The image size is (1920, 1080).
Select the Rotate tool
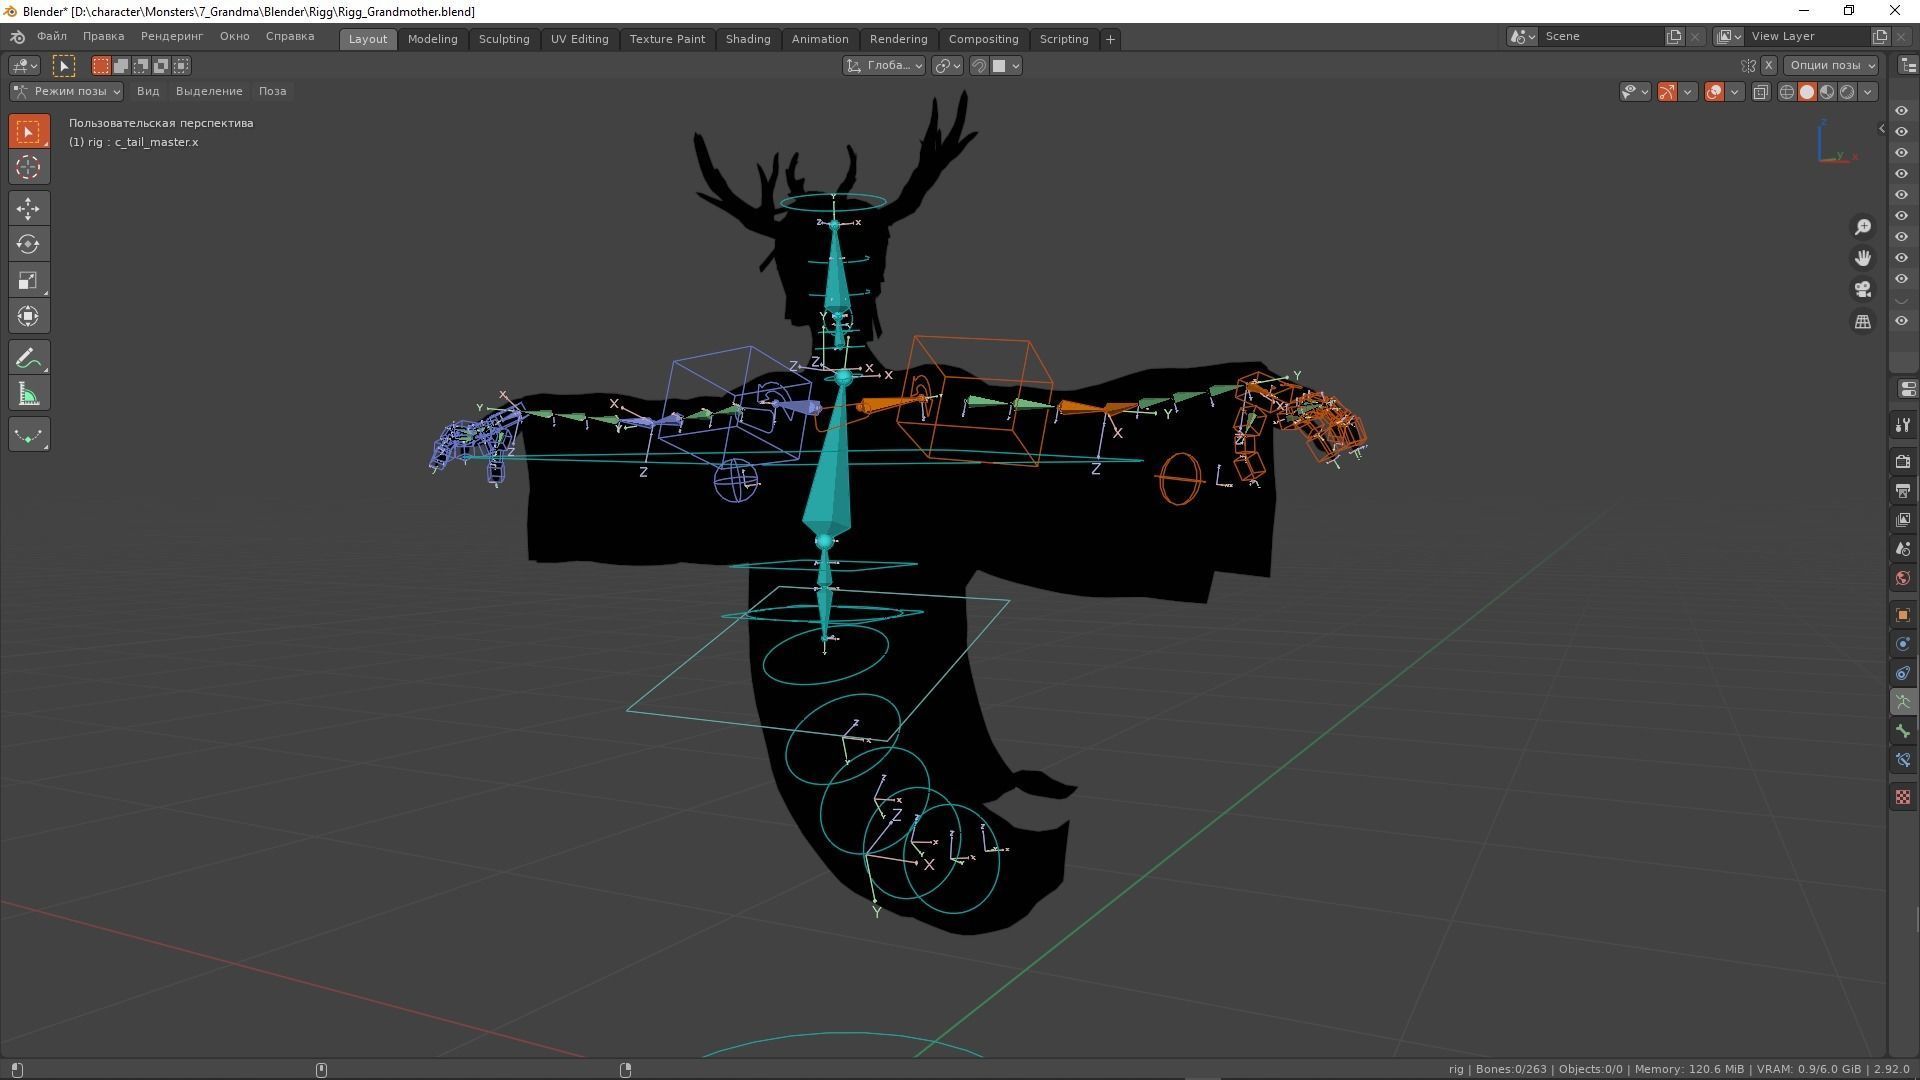point(28,244)
